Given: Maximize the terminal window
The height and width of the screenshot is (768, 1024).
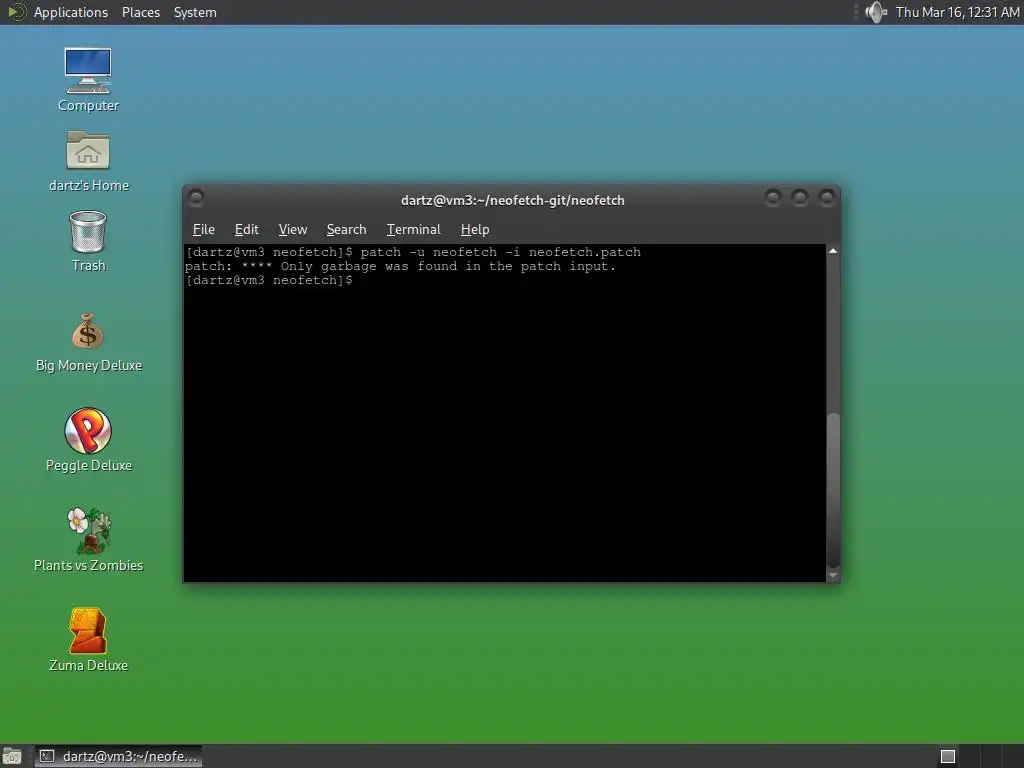Looking at the screenshot, I should pyautogui.click(x=799, y=197).
